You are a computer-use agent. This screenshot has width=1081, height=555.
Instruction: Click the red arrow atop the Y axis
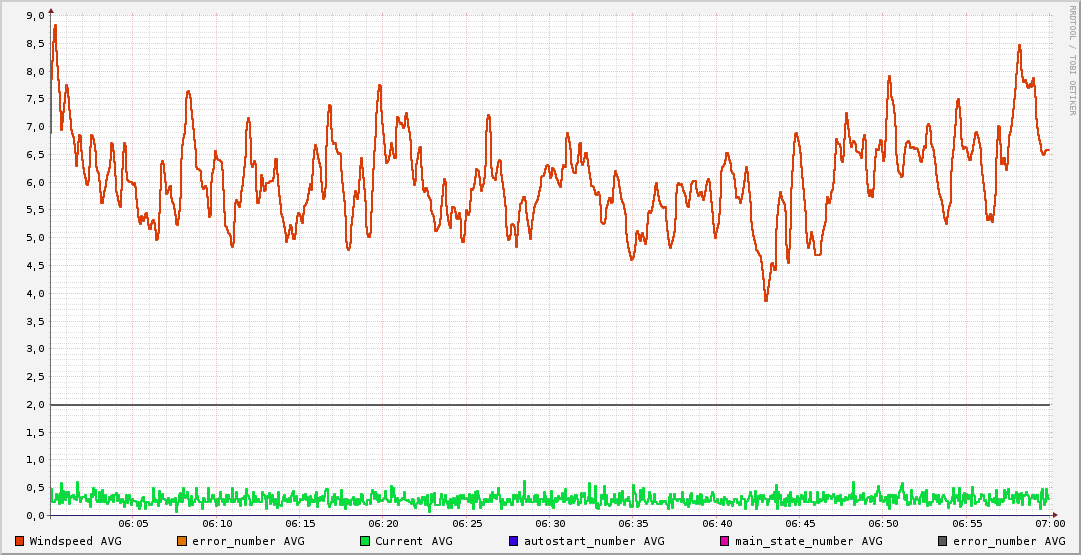(51, 10)
